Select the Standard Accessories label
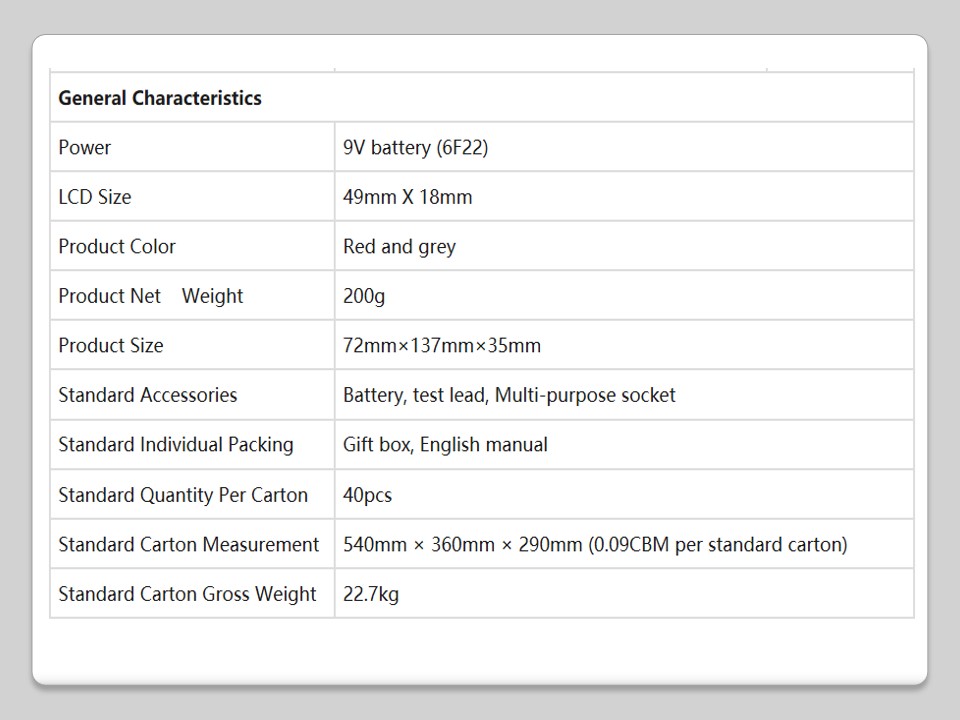The height and width of the screenshot is (720, 960). [148, 395]
